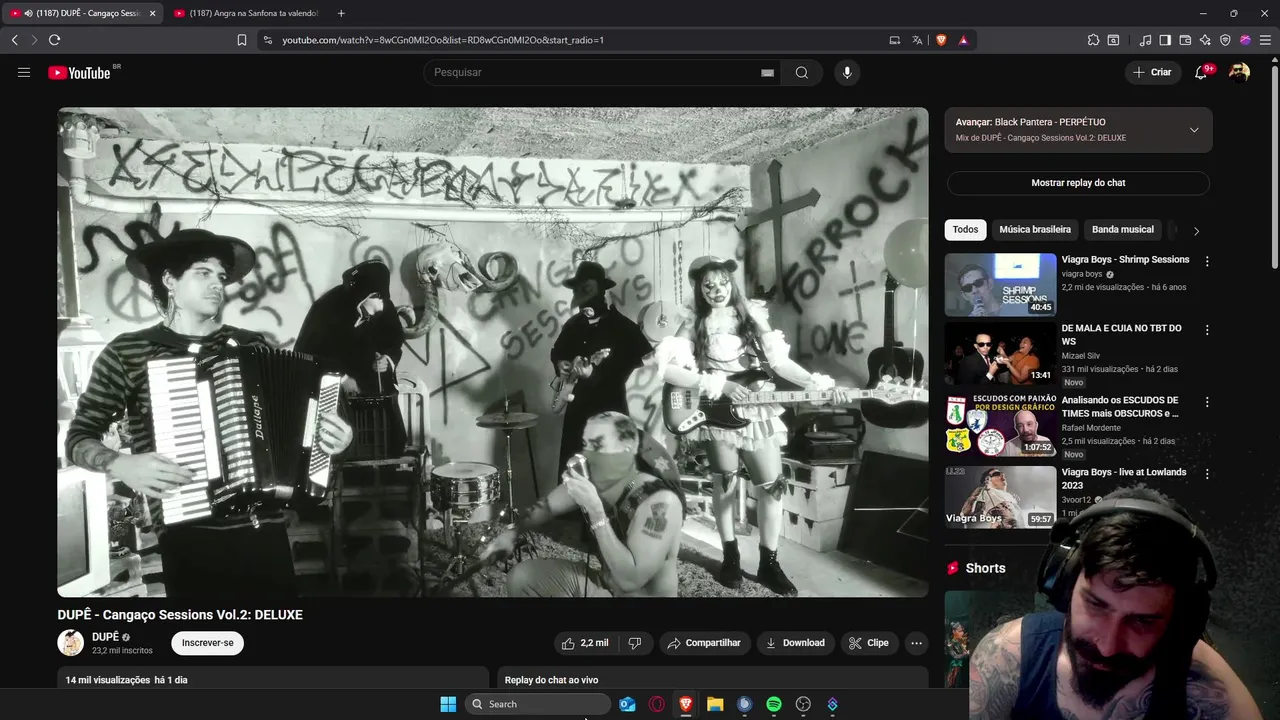Switch to DUPÊ Cangaço Sessions browser tab

click(82, 13)
